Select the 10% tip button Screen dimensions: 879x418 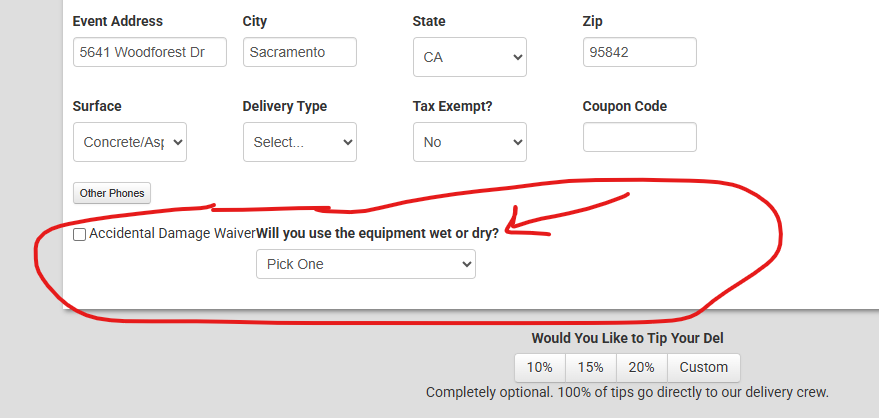[540, 367]
